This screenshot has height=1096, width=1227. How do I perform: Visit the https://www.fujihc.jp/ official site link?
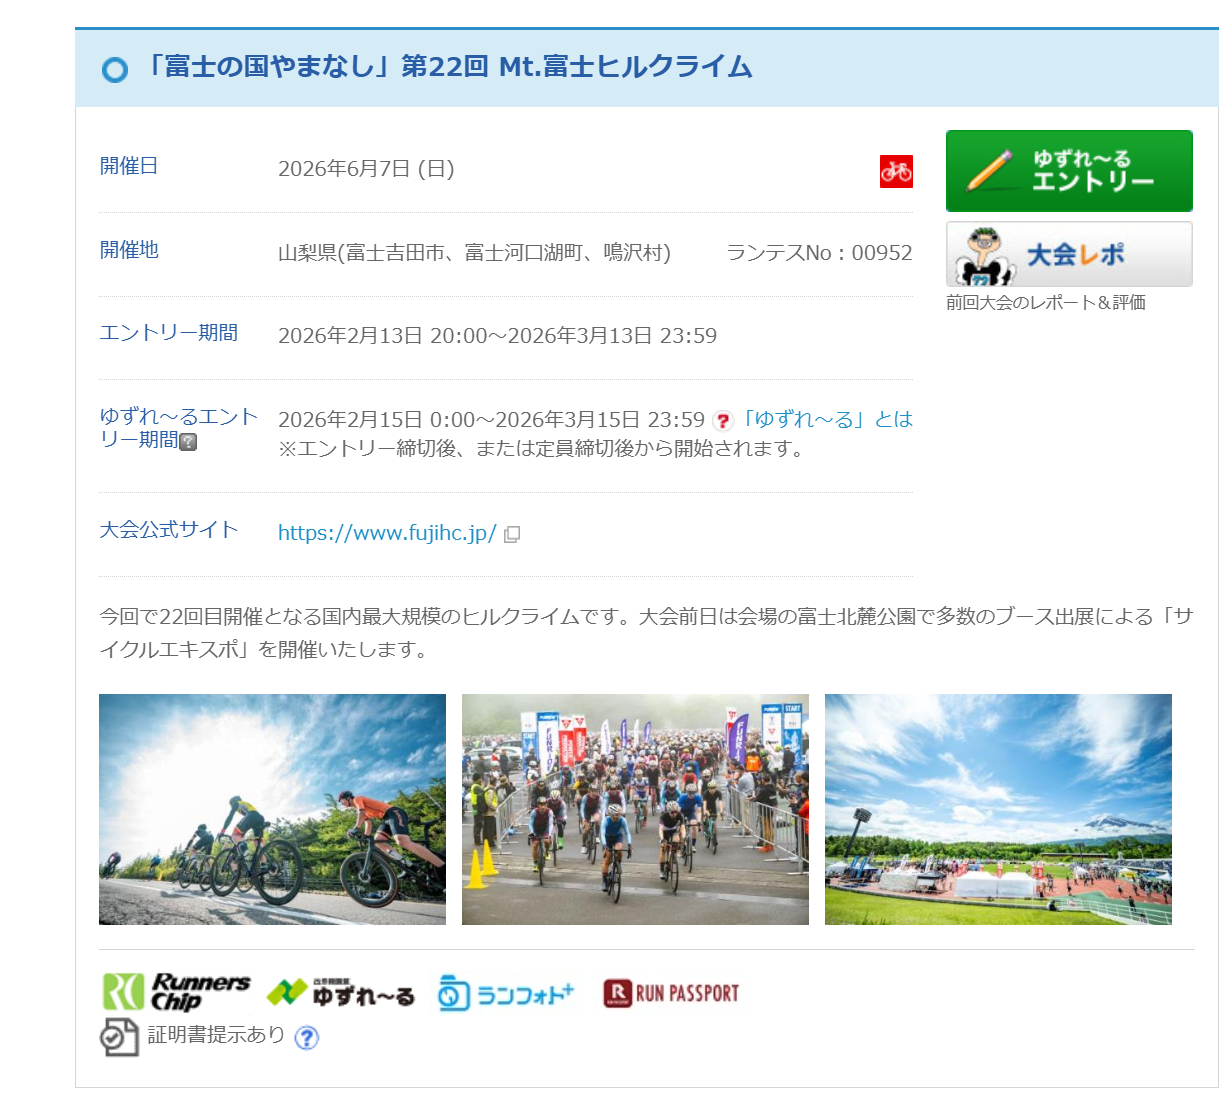tap(387, 533)
